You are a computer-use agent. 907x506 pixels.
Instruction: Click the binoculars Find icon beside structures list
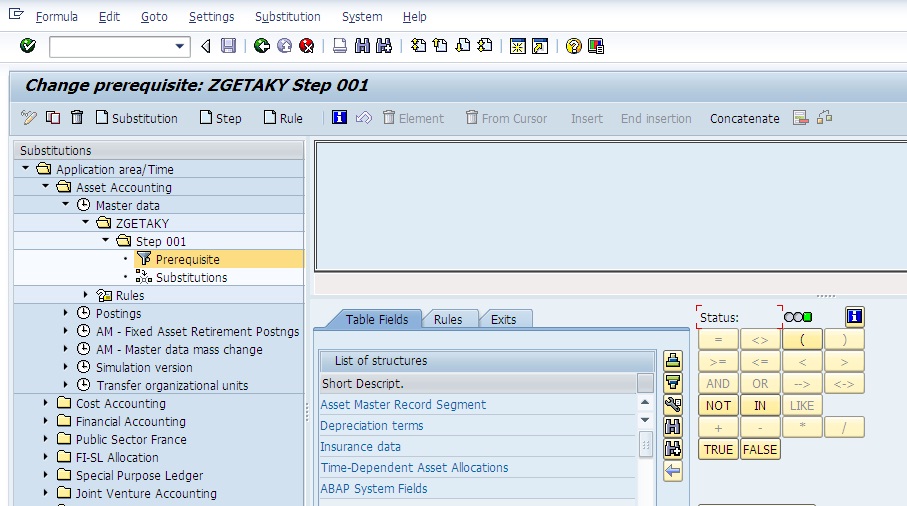point(673,427)
